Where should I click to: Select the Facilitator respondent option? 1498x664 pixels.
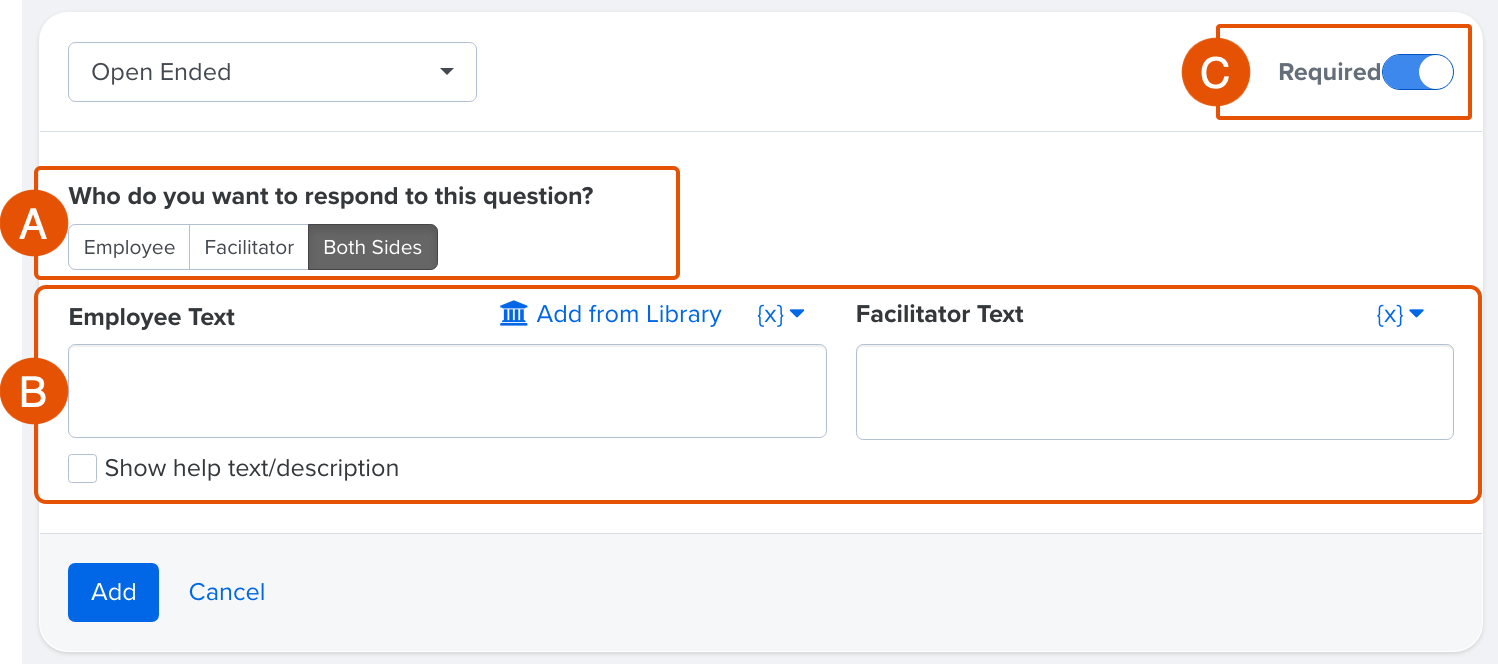click(248, 246)
